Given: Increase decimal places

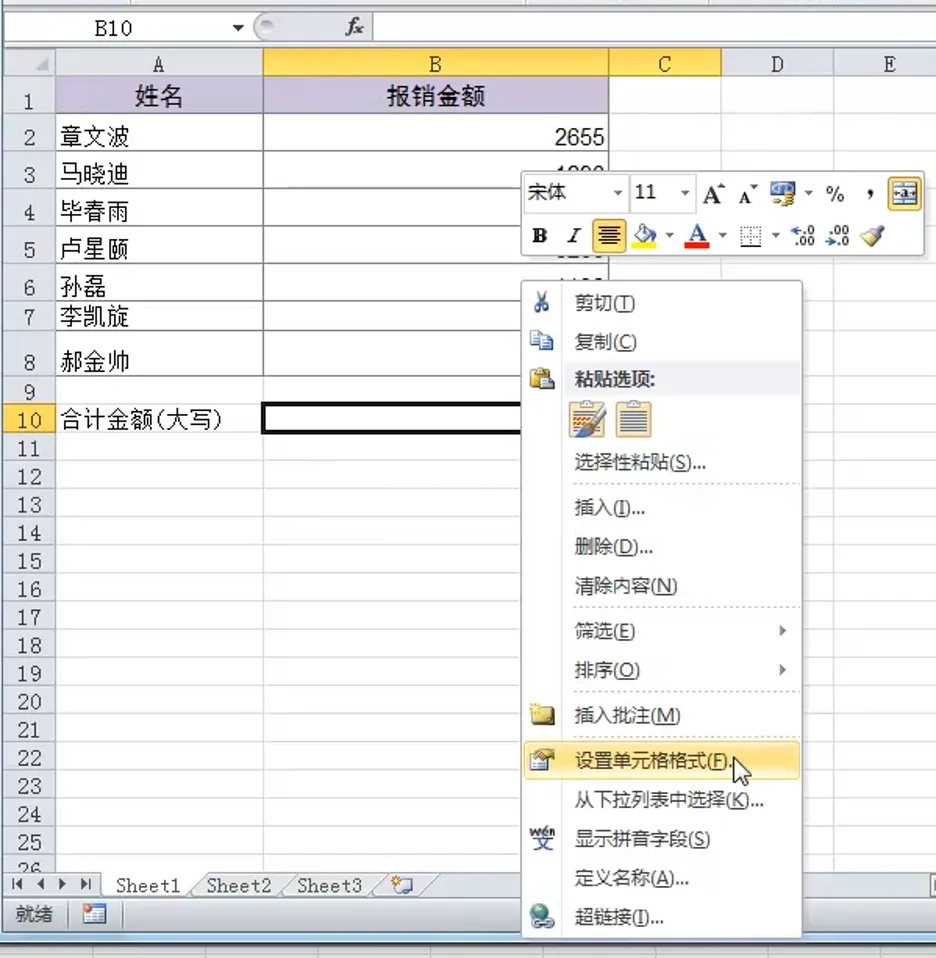Looking at the screenshot, I should (x=803, y=236).
